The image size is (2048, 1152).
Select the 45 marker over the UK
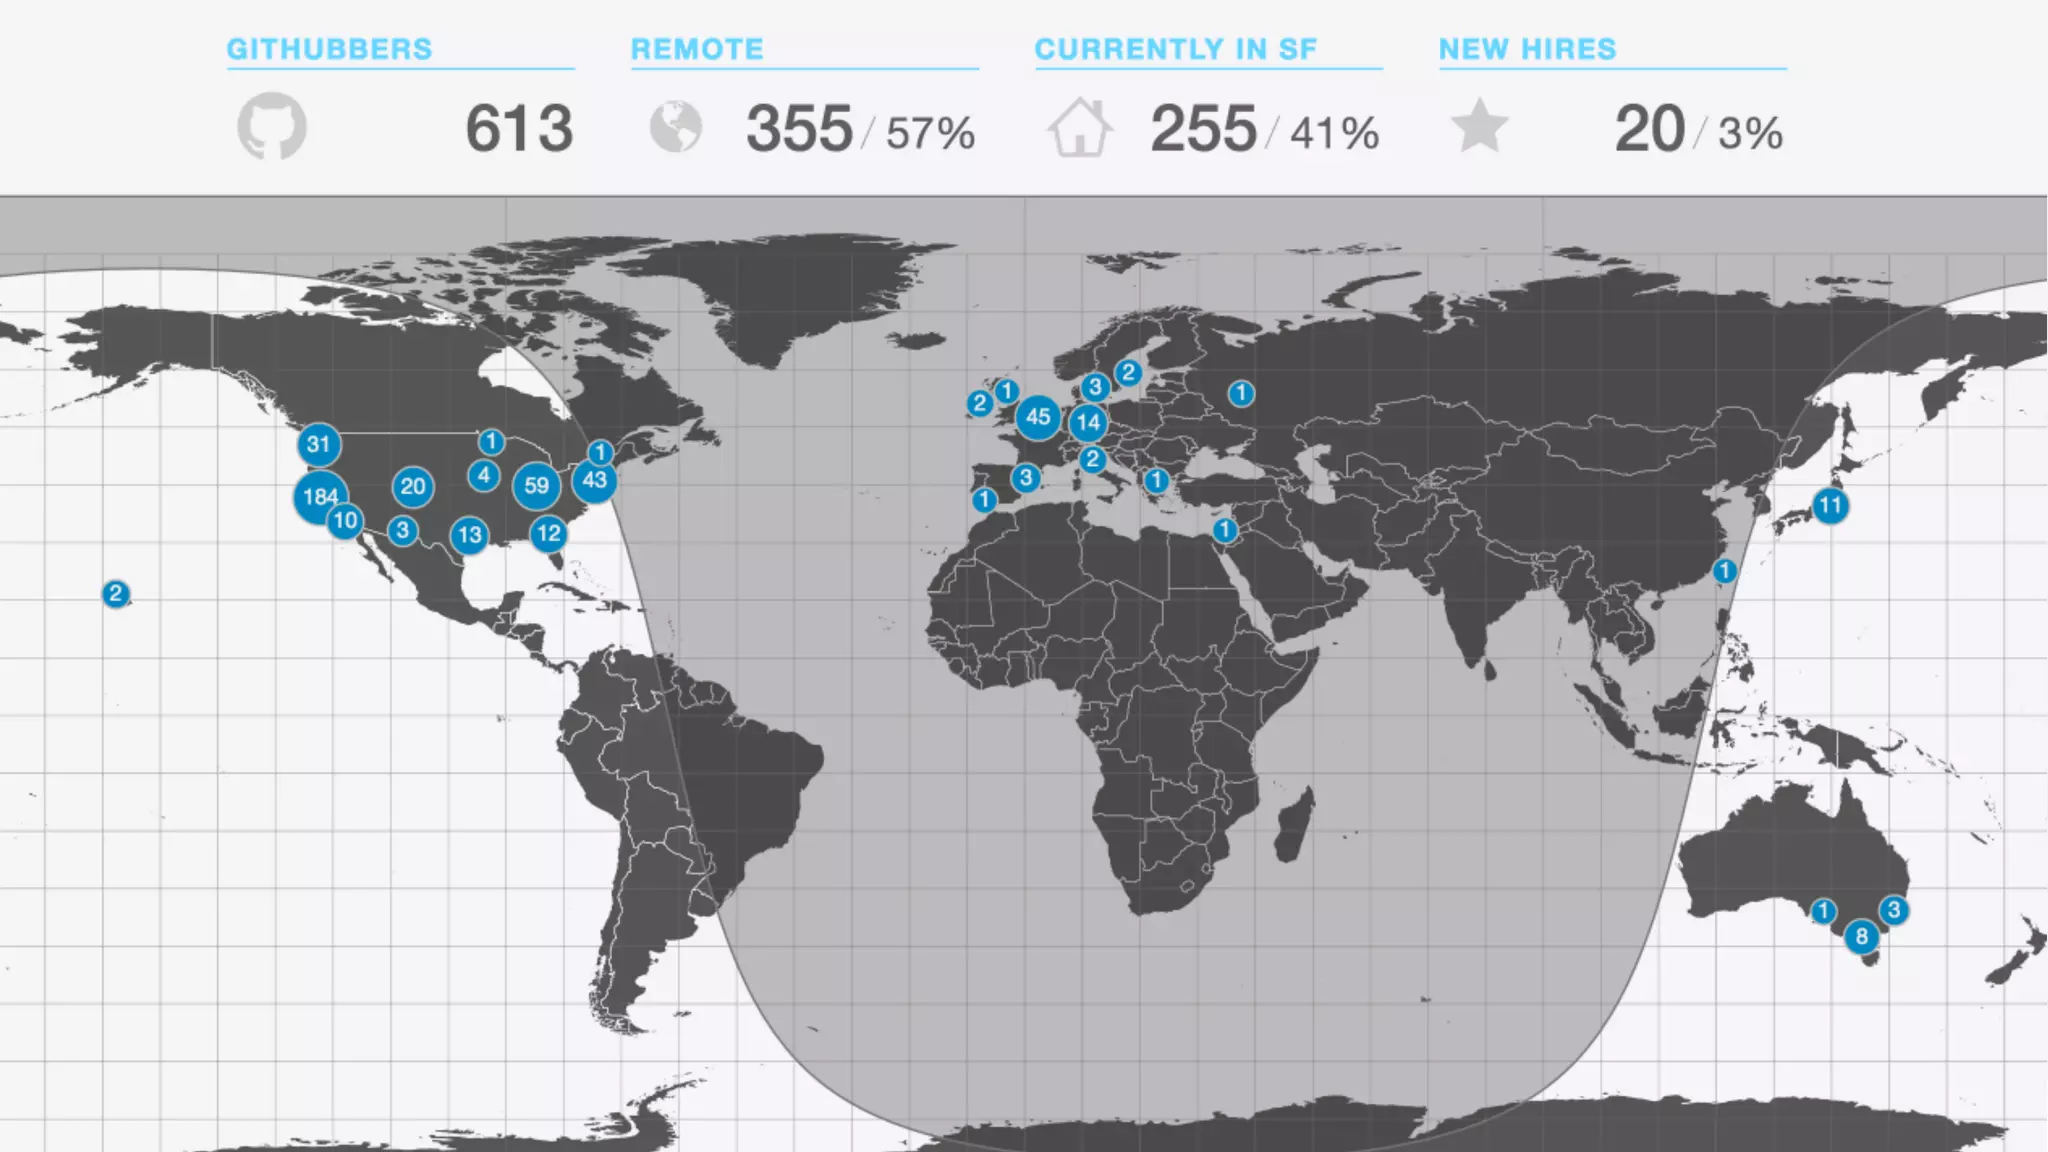pyautogui.click(x=1038, y=417)
